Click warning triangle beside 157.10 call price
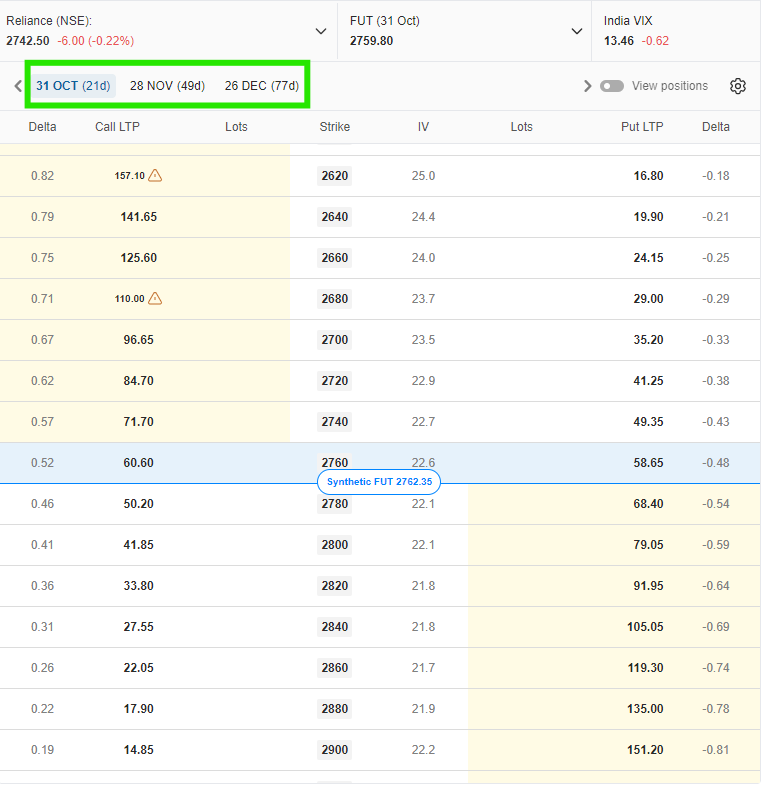Screen dimensions: 764x787 [155, 176]
